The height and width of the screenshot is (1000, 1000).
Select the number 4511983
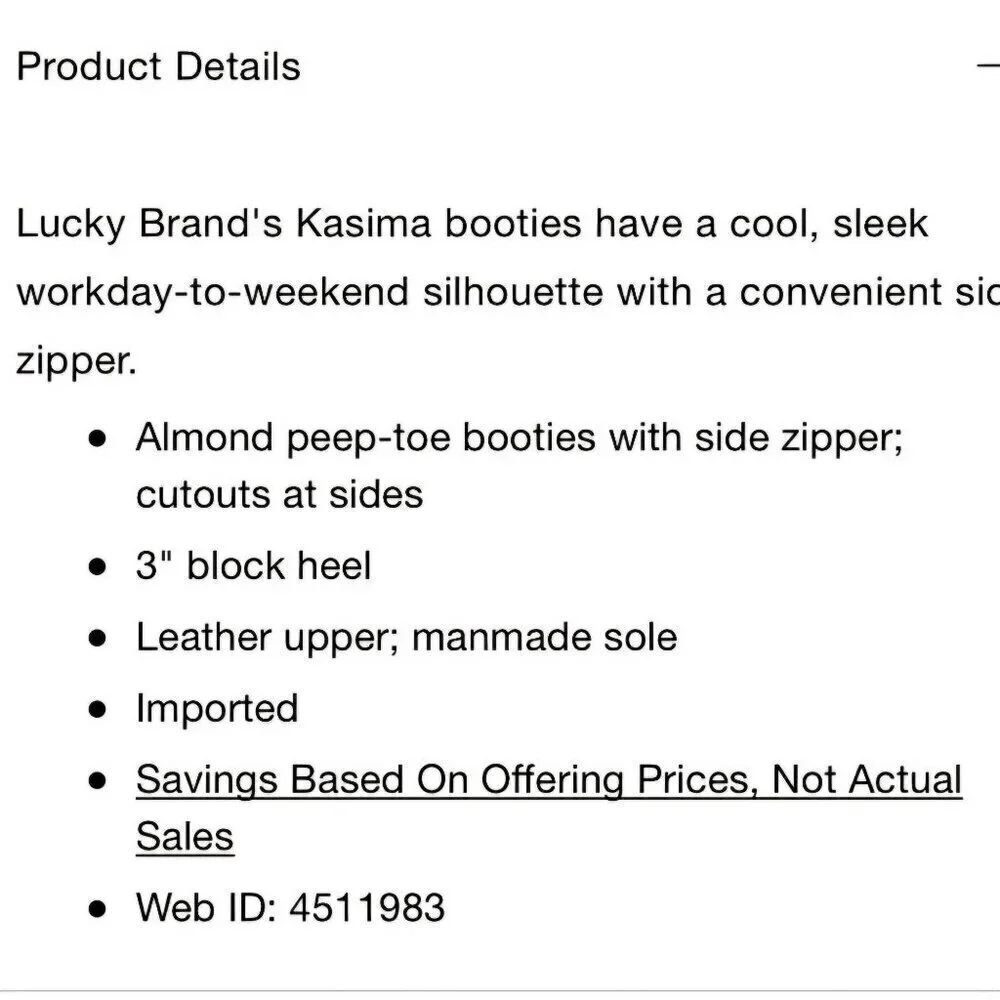click(367, 907)
